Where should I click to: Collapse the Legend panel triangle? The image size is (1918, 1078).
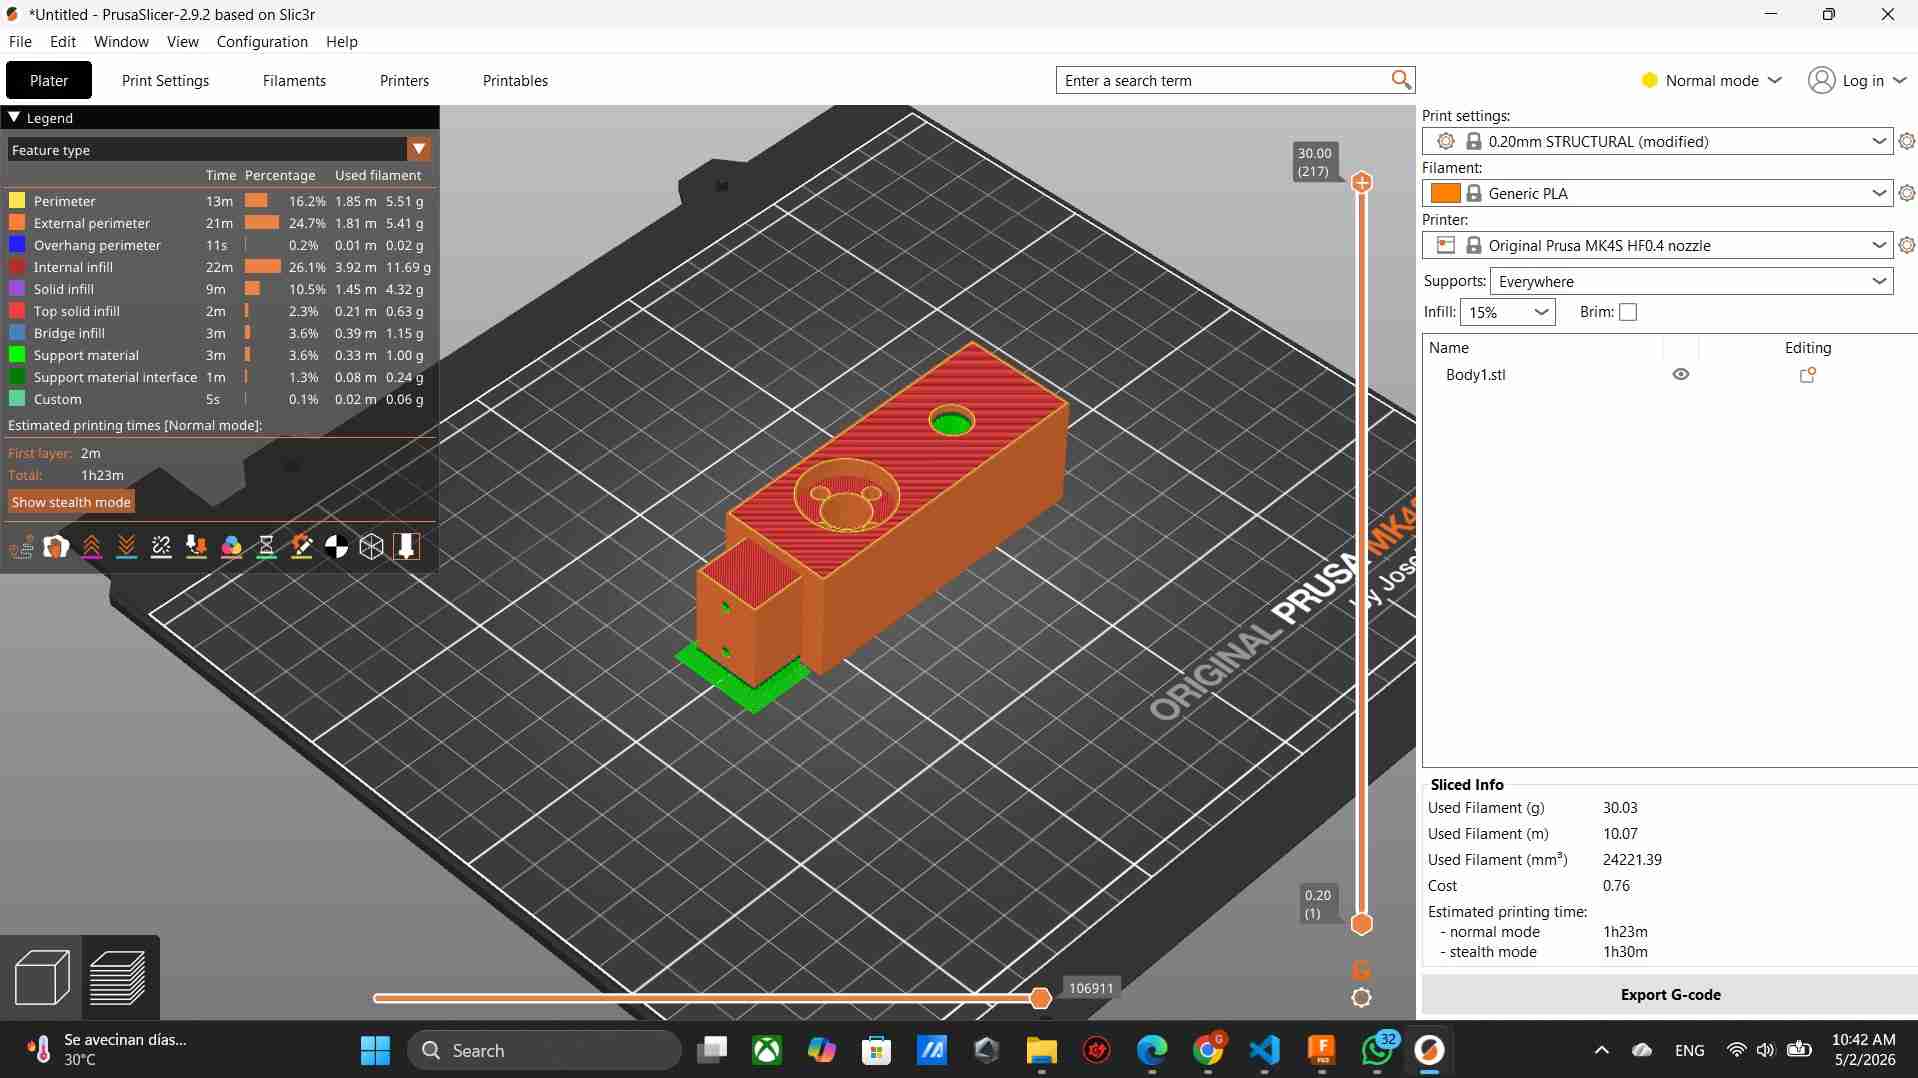14,117
